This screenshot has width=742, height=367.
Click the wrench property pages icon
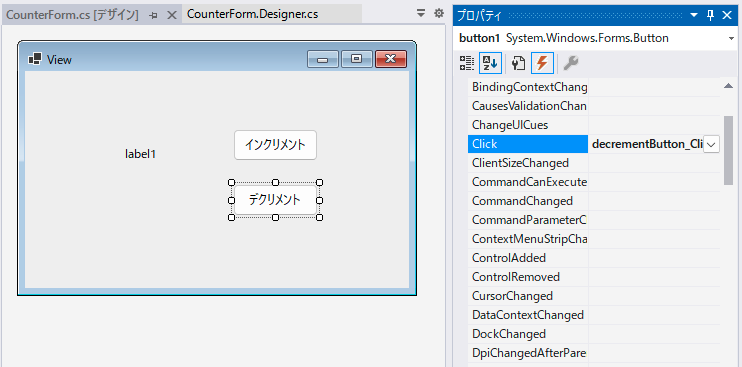point(571,63)
